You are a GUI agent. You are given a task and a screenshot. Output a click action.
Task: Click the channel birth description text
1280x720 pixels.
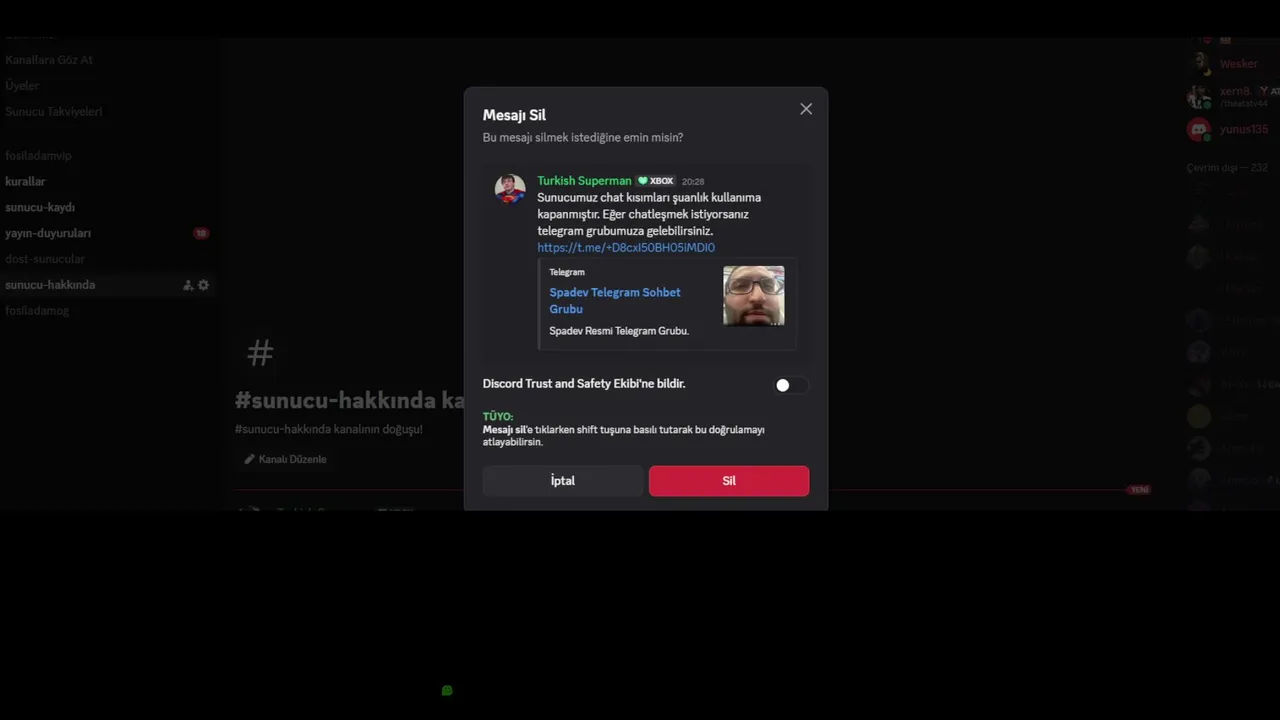pos(329,429)
